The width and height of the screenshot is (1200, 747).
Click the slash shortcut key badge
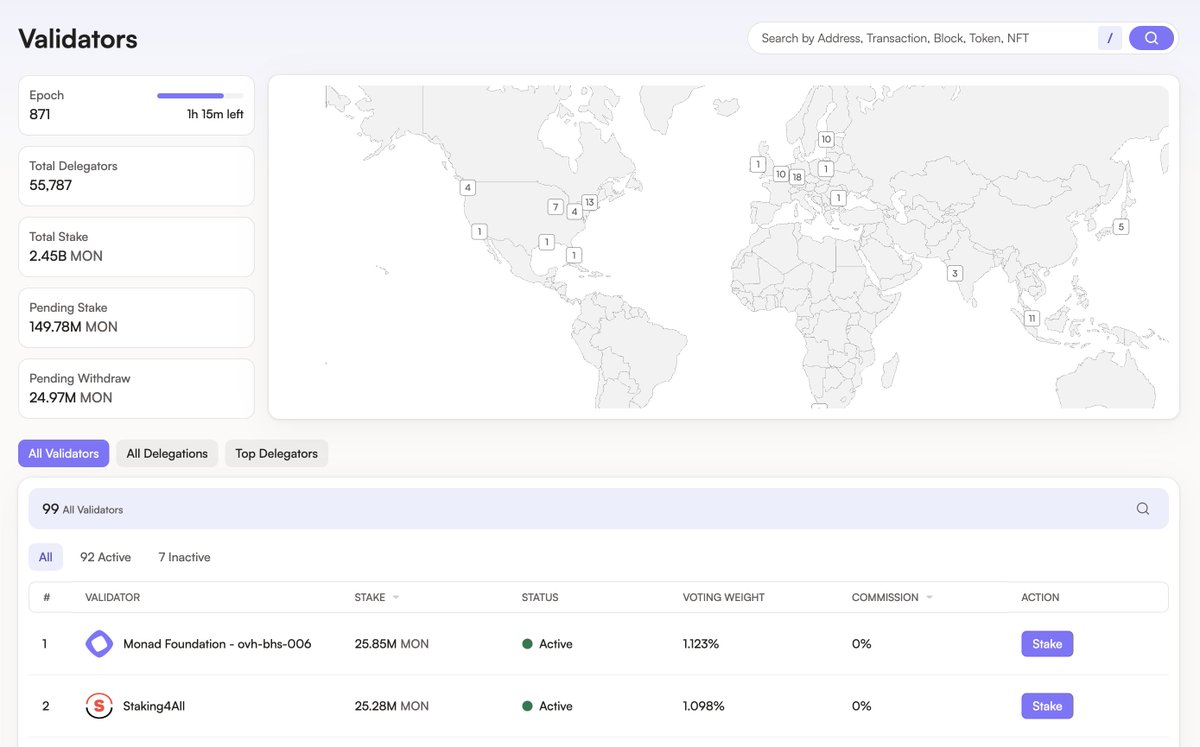[1110, 38]
